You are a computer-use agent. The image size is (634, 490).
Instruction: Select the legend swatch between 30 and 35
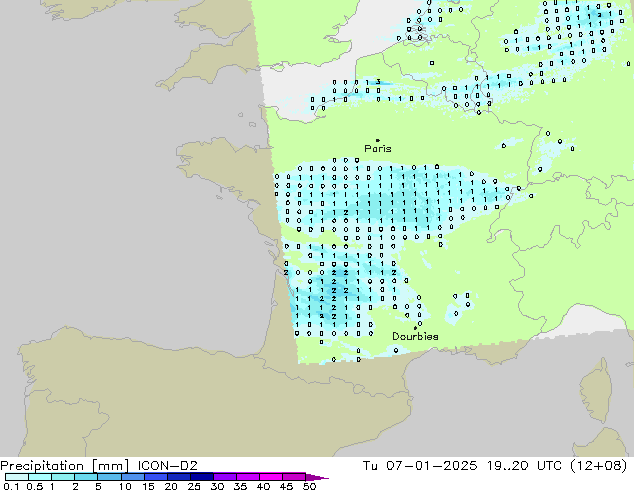pos(224,477)
